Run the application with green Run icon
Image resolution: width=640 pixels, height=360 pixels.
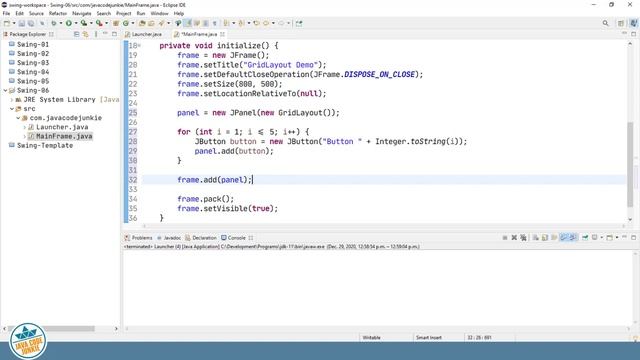pos(69,23)
